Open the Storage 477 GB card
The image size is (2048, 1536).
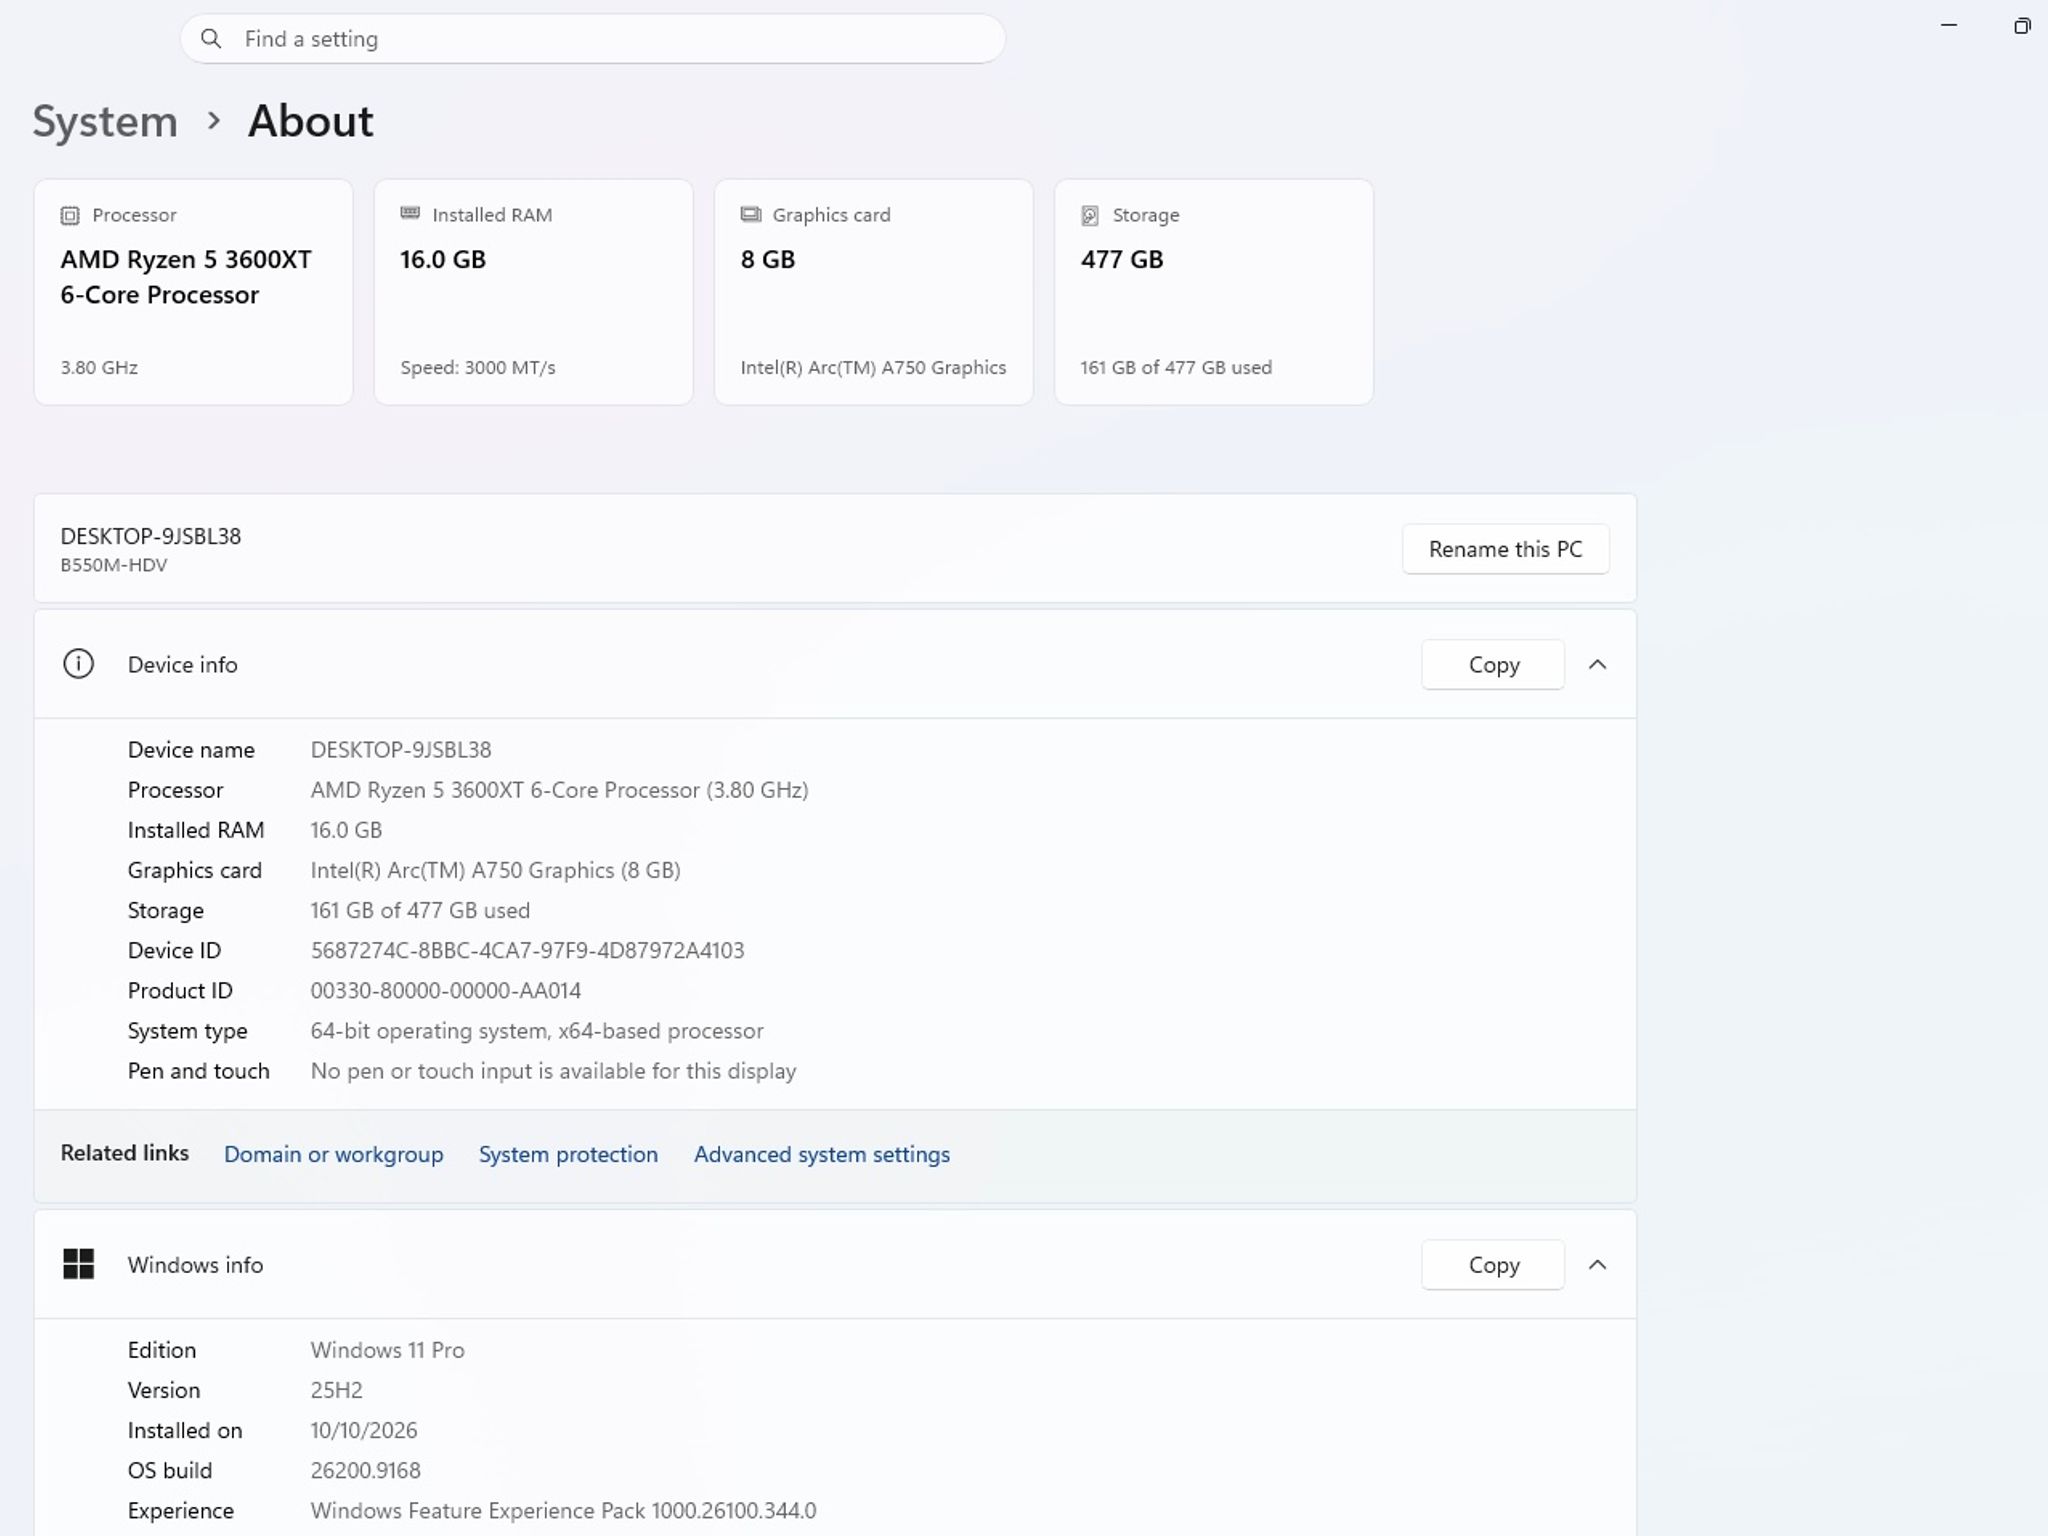(x=1213, y=292)
